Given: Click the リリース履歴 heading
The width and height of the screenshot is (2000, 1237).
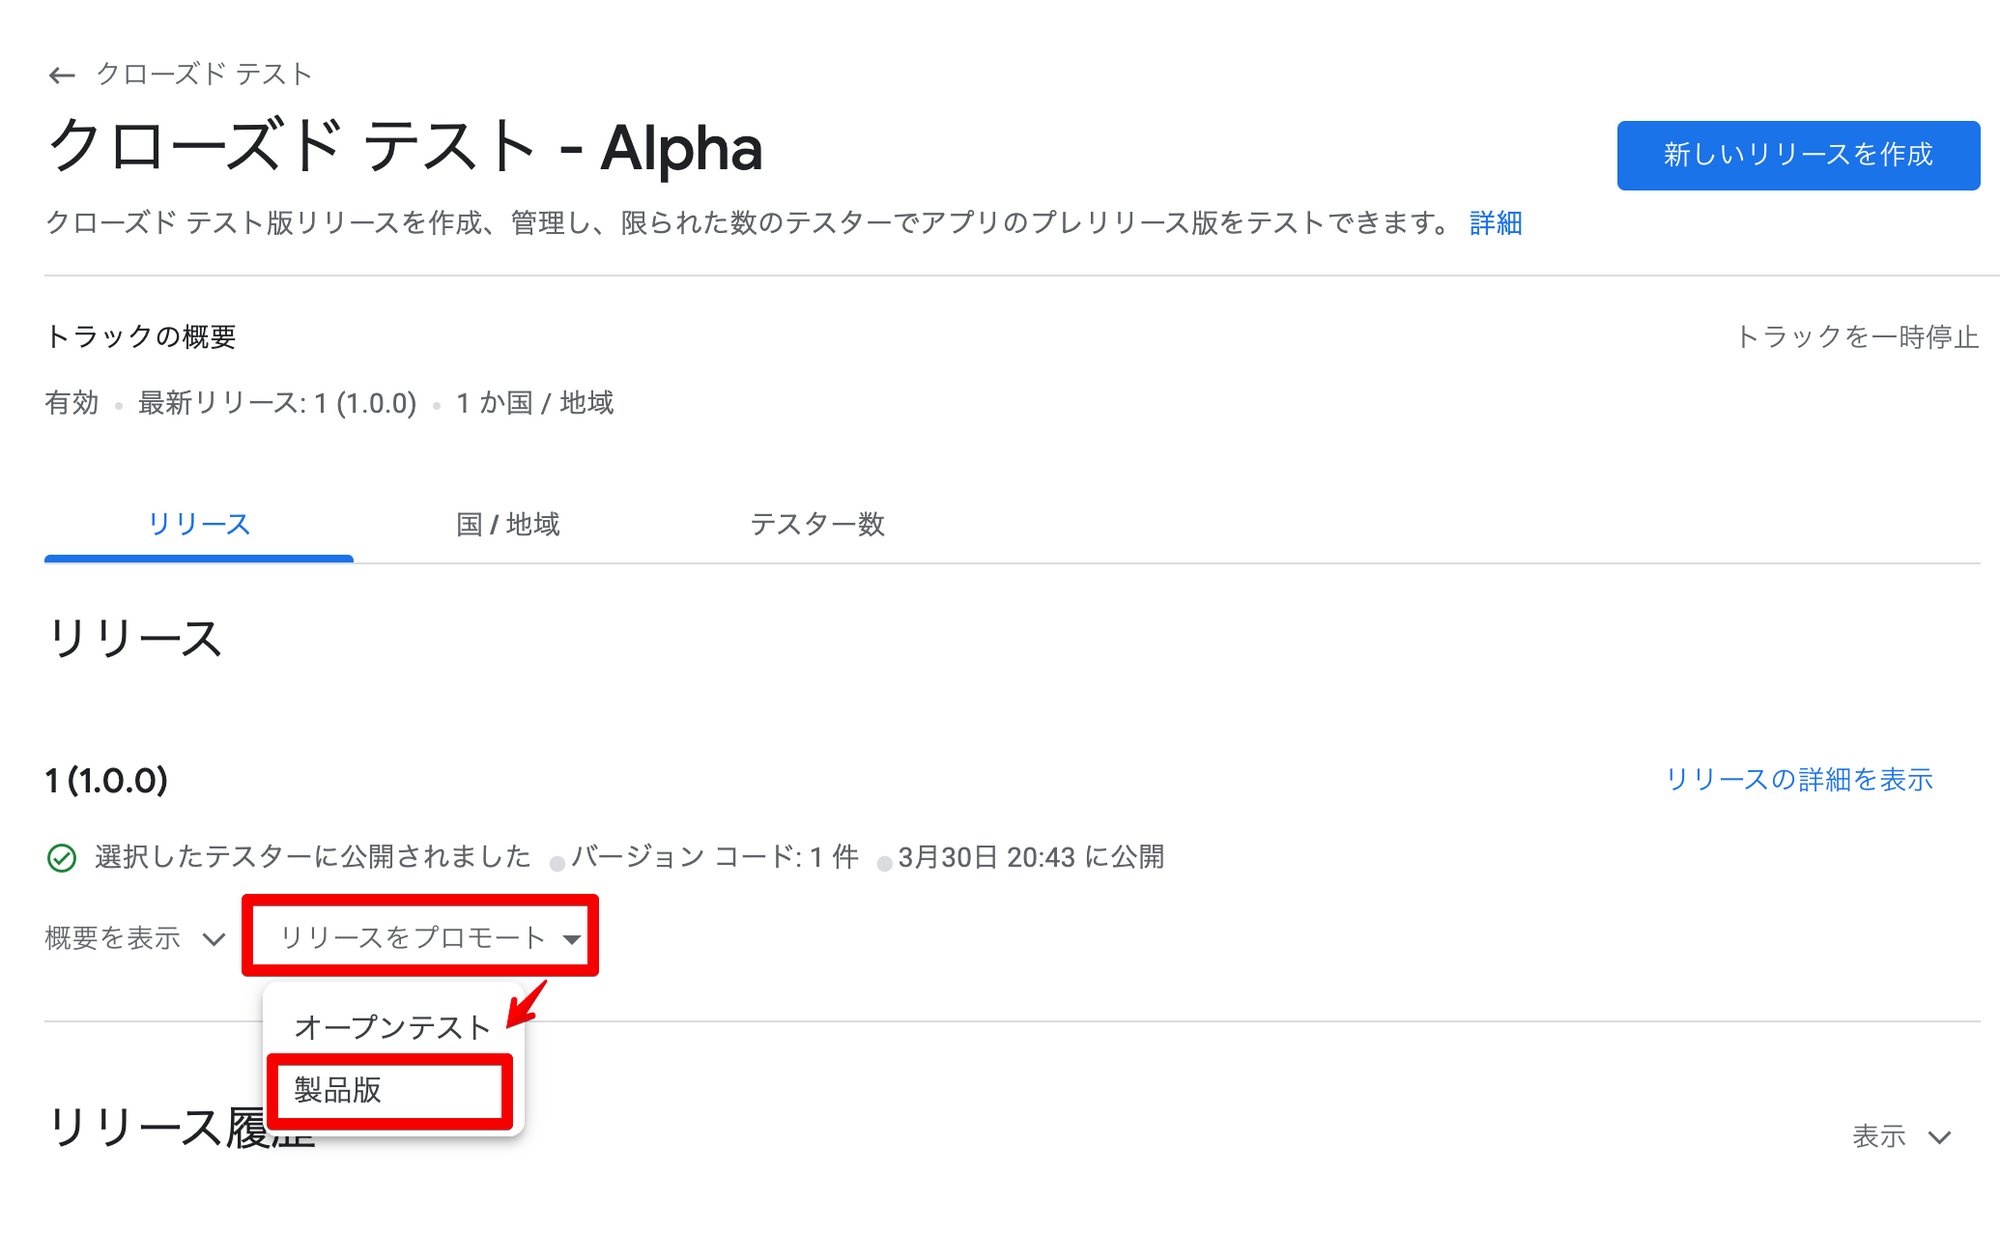Looking at the screenshot, I should click(150, 1128).
